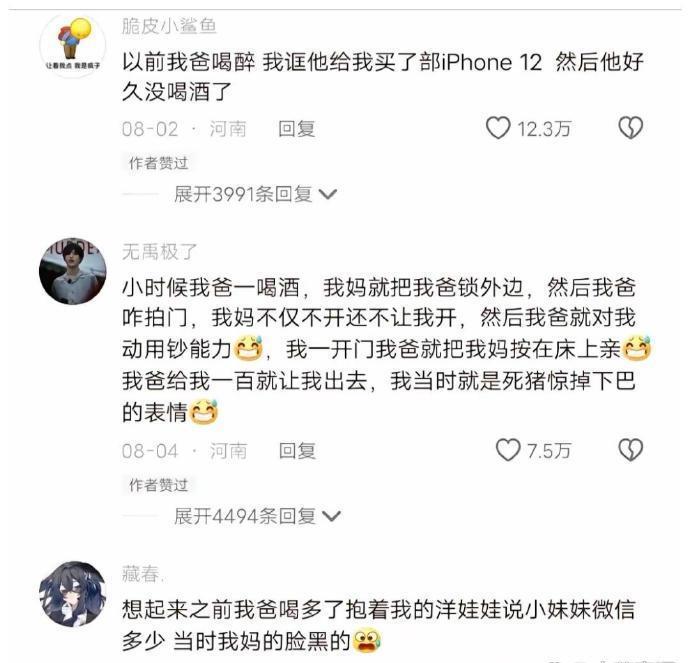The height and width of the screenshot is (663, 690).
Task: Dislike the iPhone 12 comment with broken heart
Action: point(631,128)
